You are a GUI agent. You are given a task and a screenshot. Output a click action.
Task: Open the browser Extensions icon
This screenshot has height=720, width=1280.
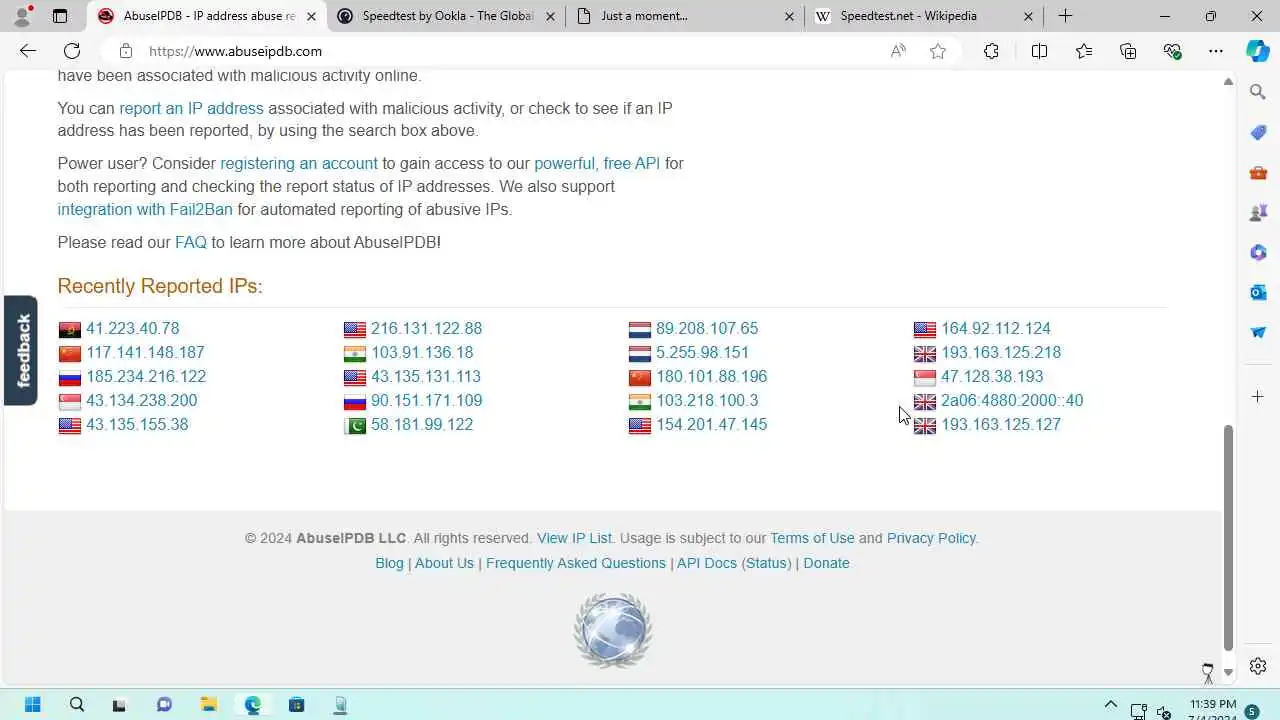[x=991, y=51]
